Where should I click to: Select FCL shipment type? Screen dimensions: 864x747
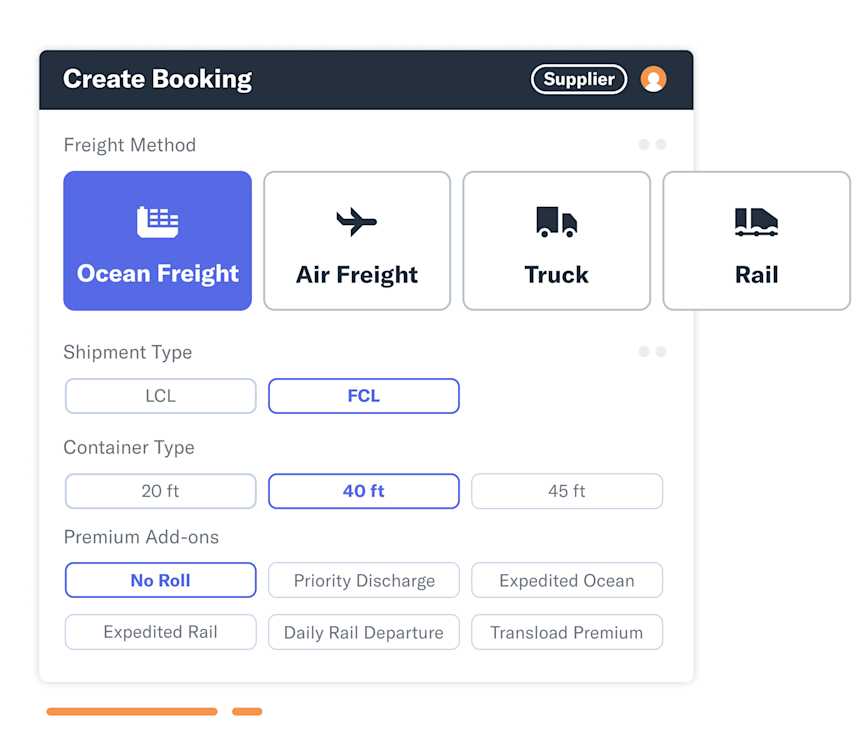coord(363,396)
